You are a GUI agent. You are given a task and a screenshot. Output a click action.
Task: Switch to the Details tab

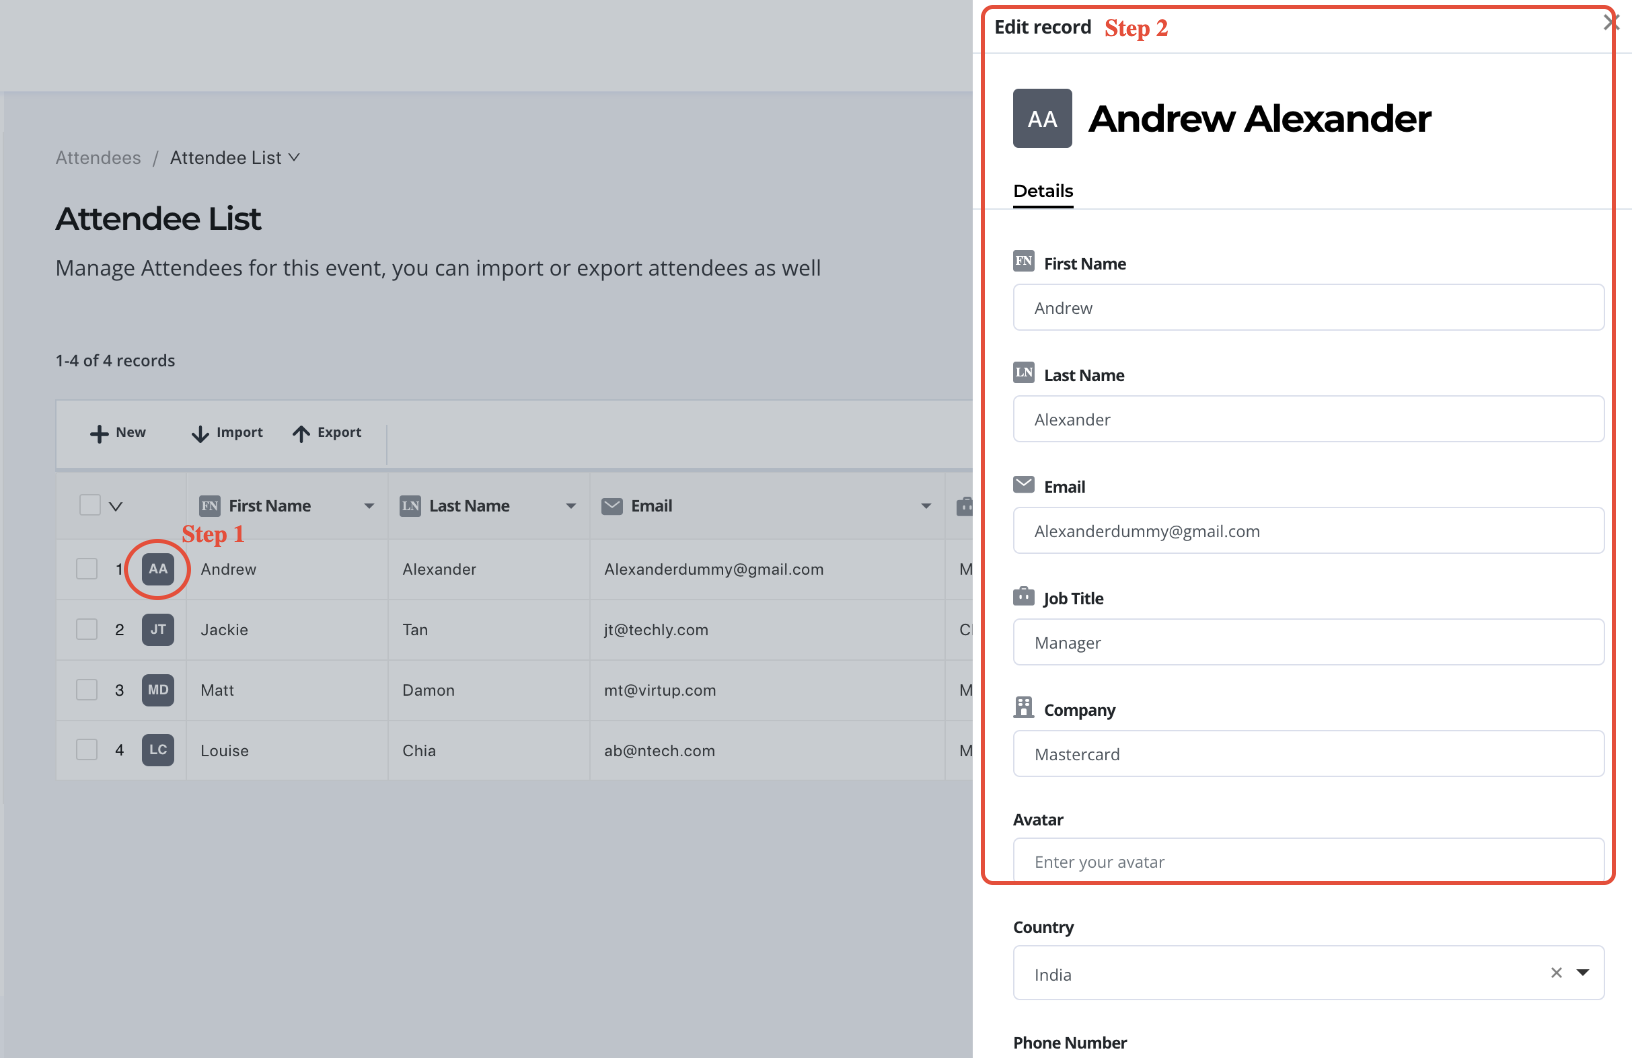pyautogui.click(x=1042, y=191)
